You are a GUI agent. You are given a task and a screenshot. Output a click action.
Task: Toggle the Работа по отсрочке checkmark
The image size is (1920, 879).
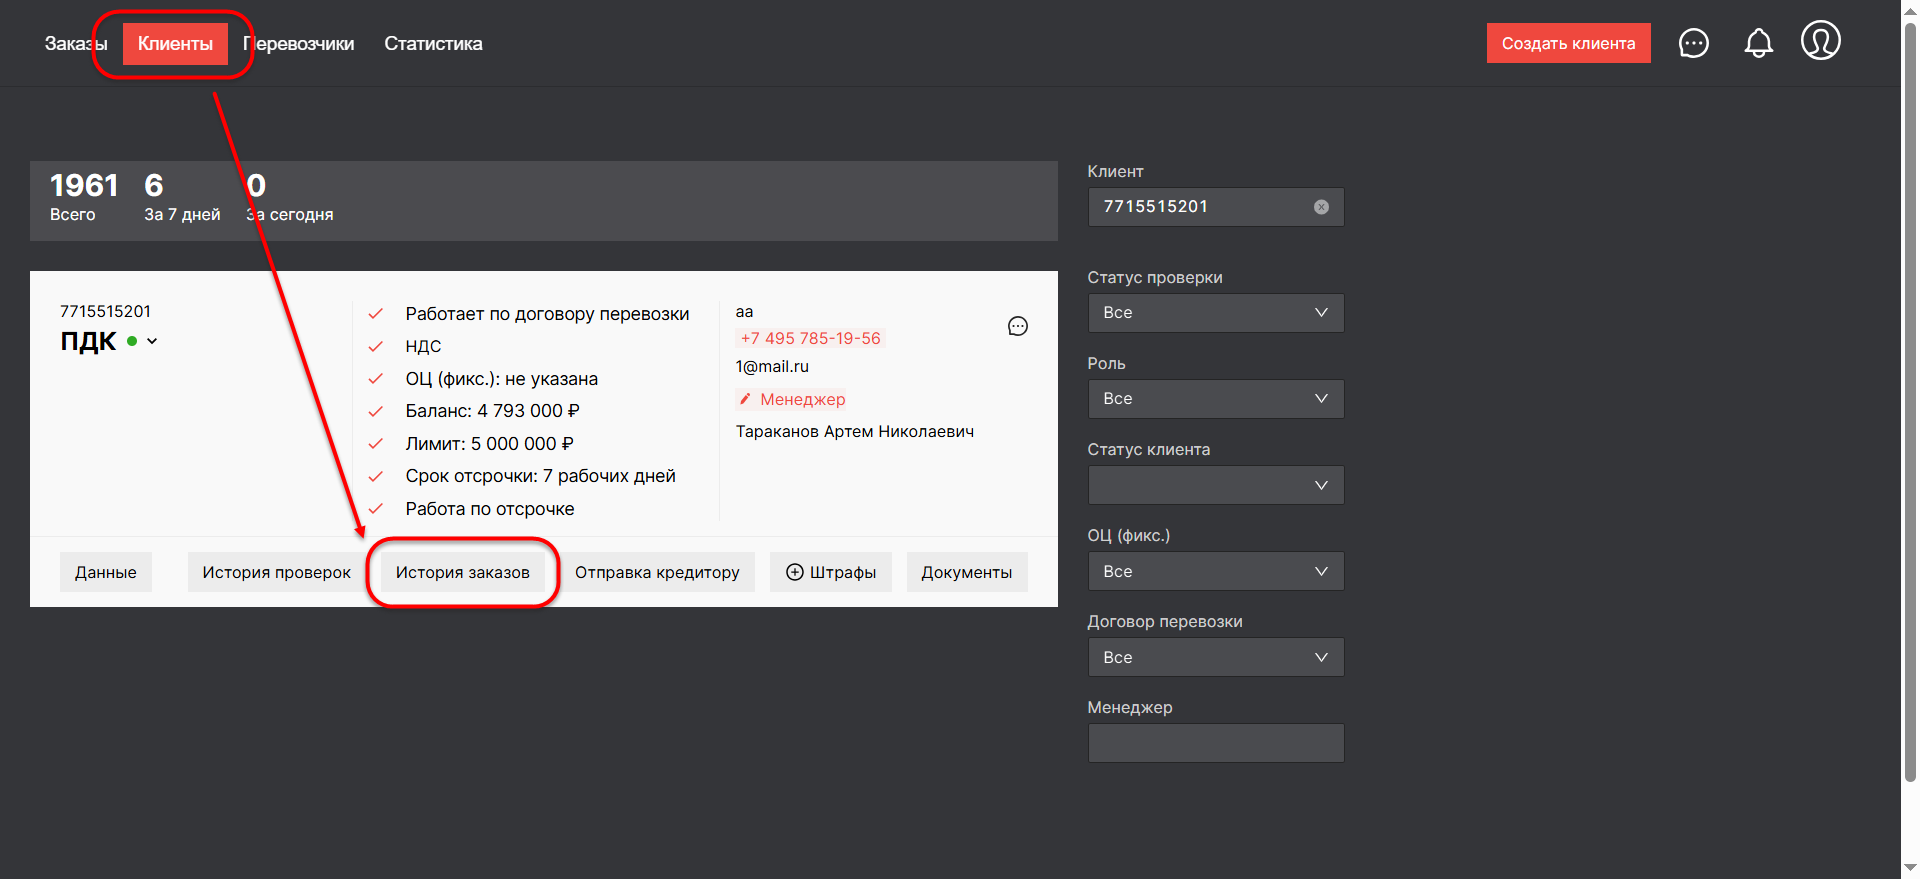pyautogui.click(x=376, y=509)
